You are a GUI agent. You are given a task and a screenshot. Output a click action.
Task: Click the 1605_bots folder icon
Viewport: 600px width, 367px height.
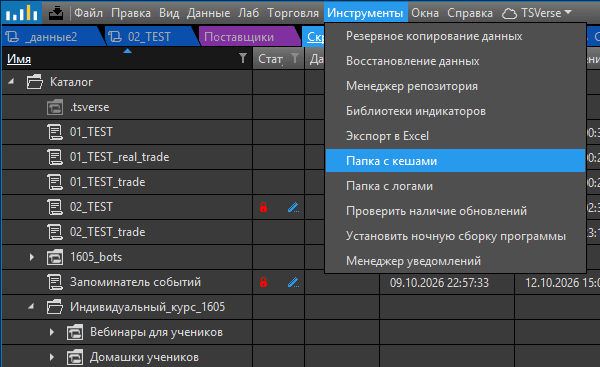(x=55, y=257)
